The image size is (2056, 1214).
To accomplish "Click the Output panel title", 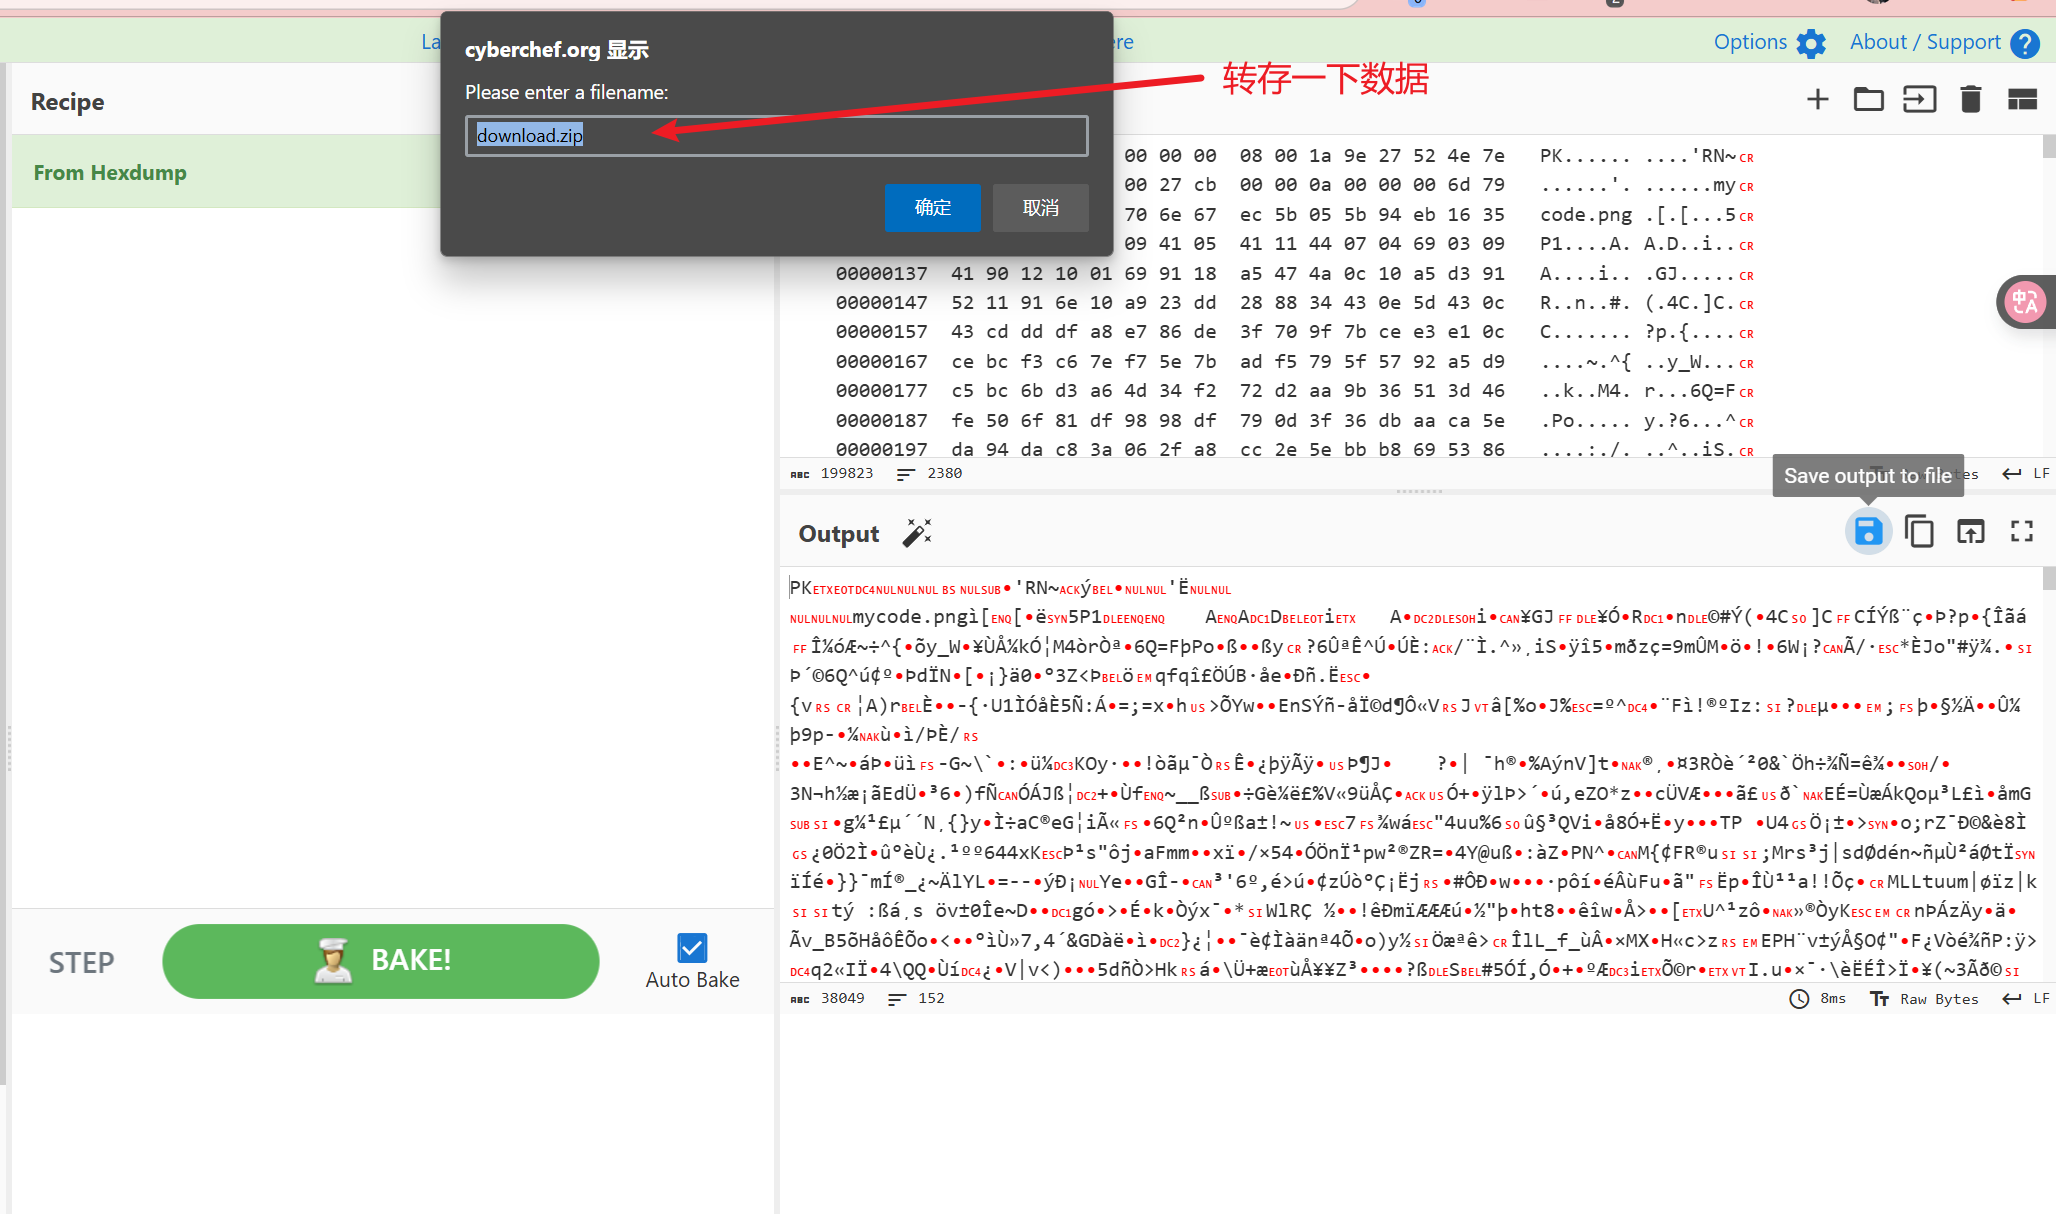I will [839, 534].
